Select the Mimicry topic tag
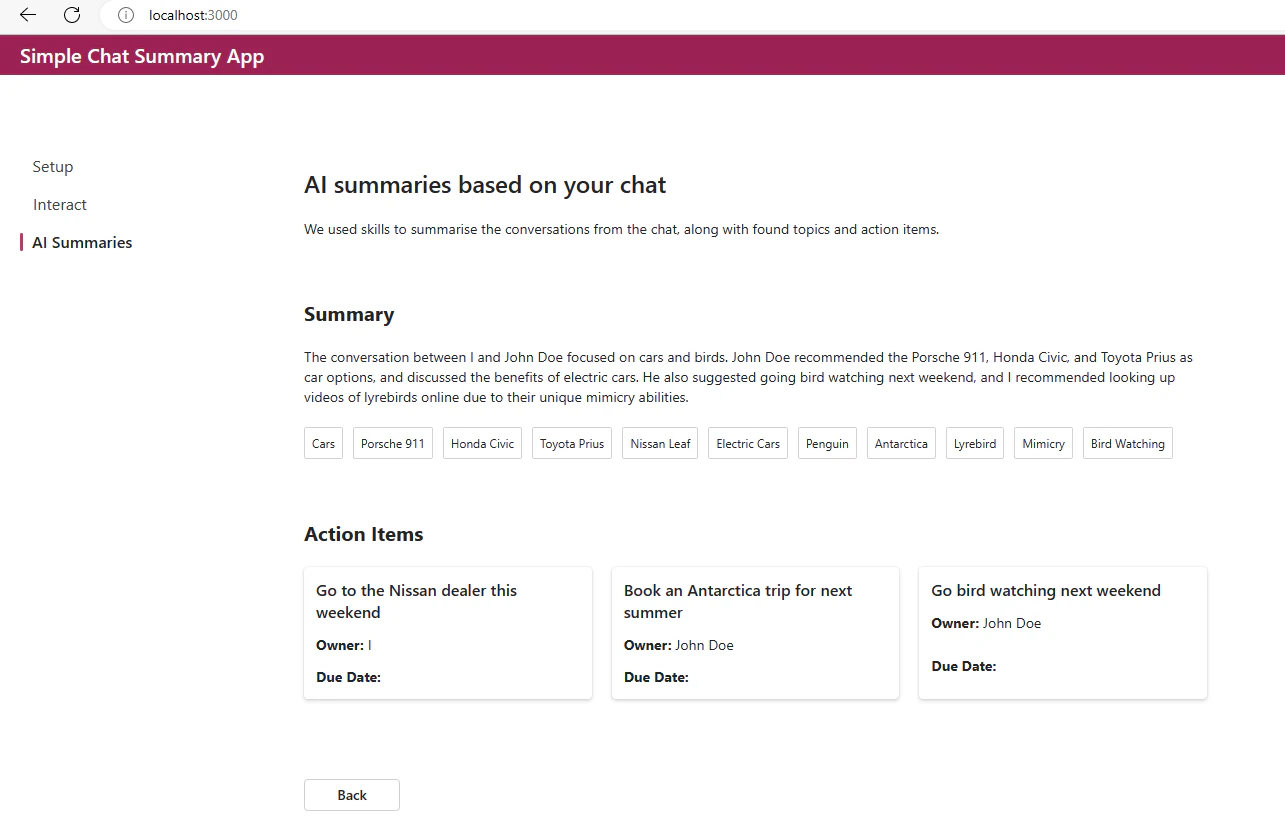 [1043, 444]
